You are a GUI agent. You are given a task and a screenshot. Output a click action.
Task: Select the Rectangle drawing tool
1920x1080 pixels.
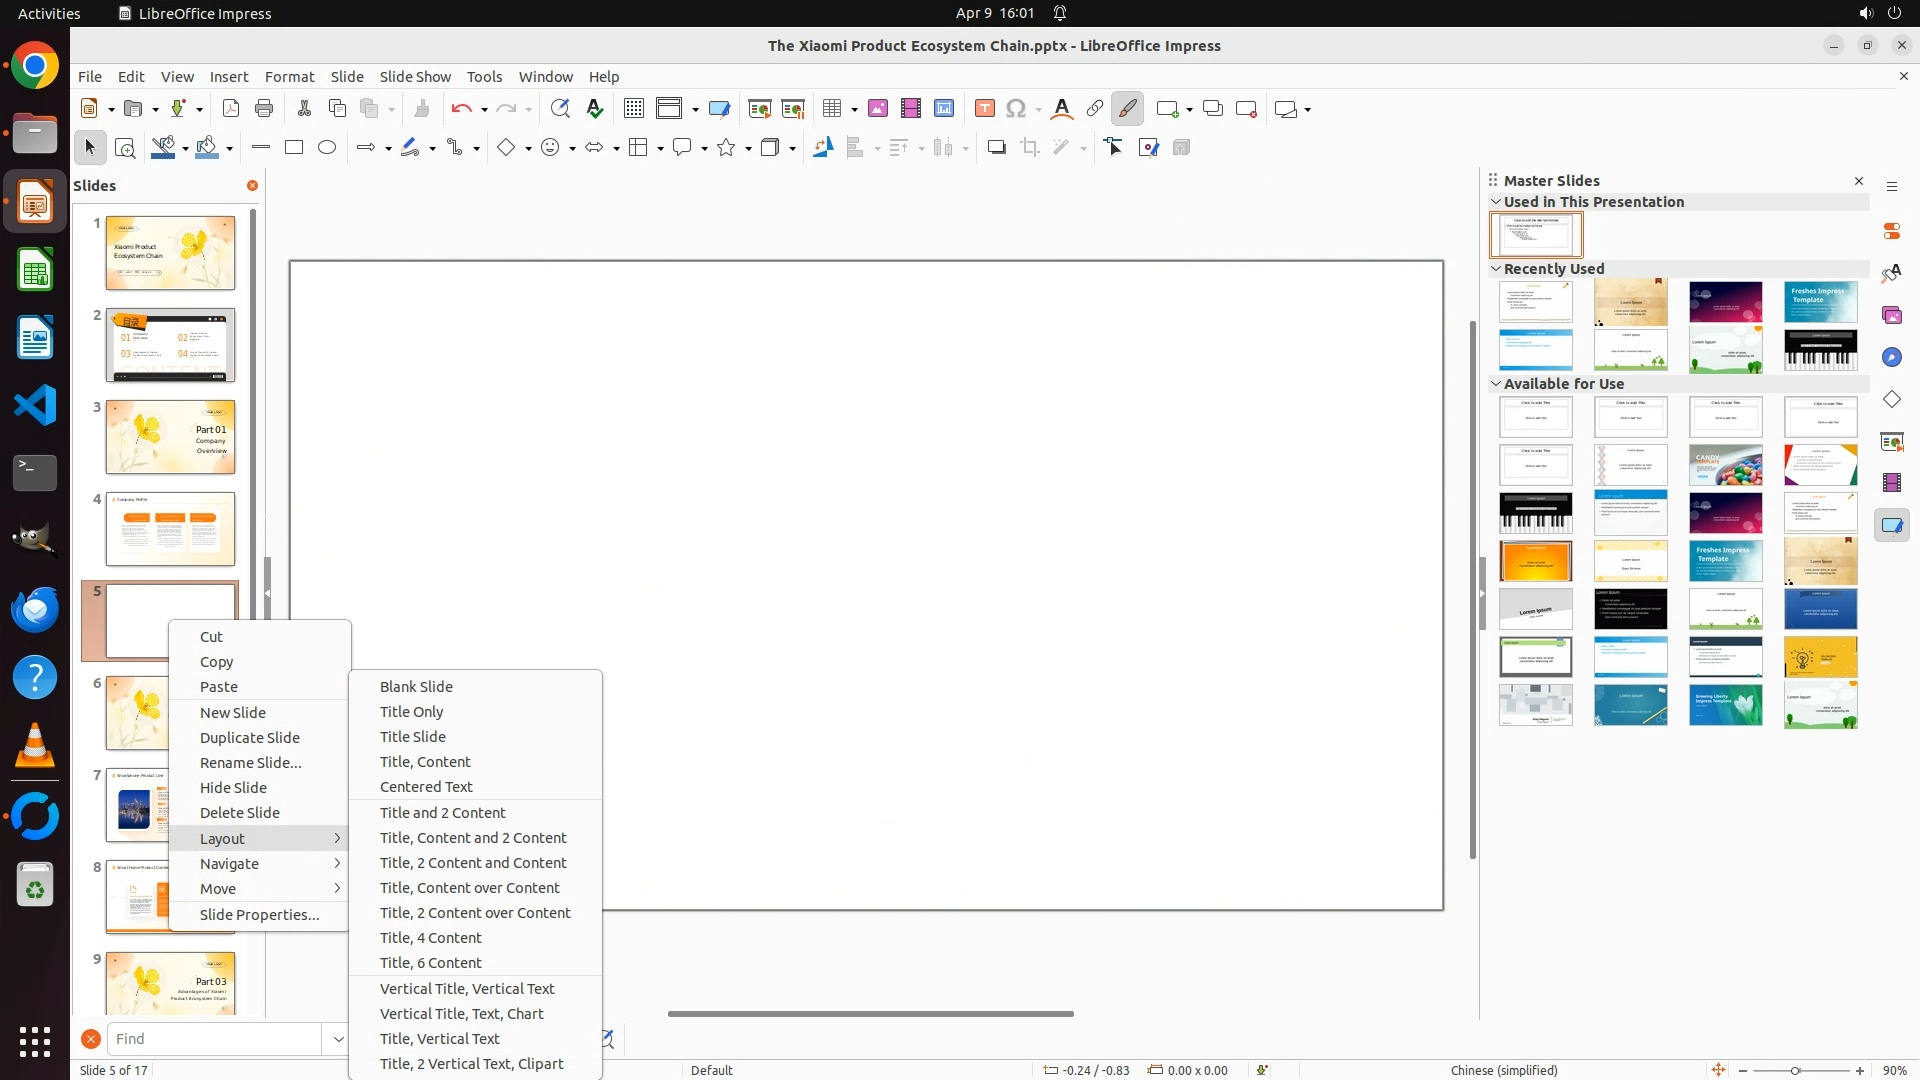point(294,148)
